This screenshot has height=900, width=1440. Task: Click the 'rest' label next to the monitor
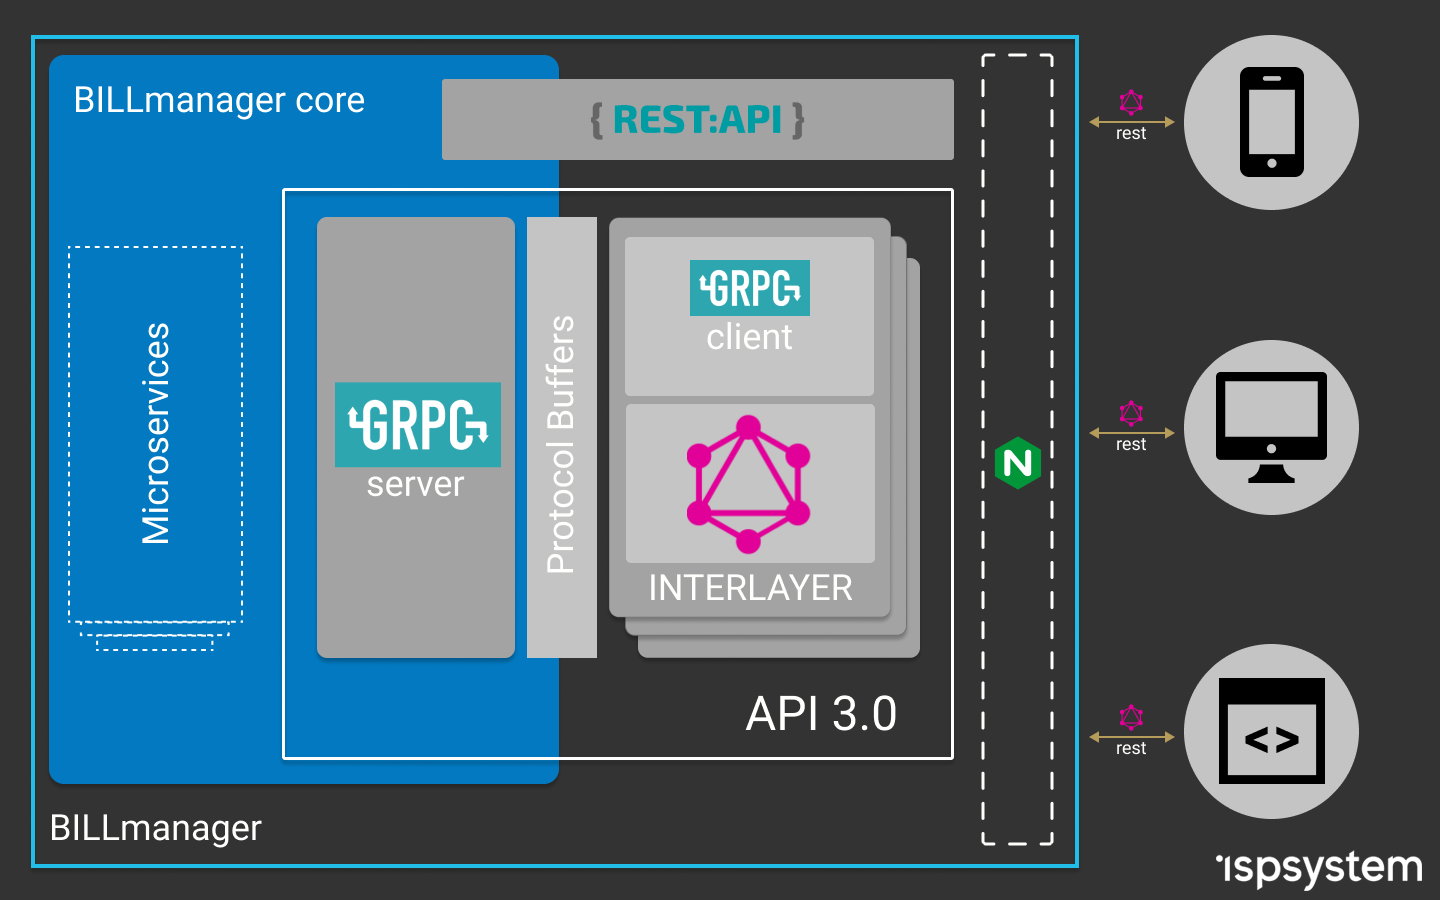[1131, 445]
